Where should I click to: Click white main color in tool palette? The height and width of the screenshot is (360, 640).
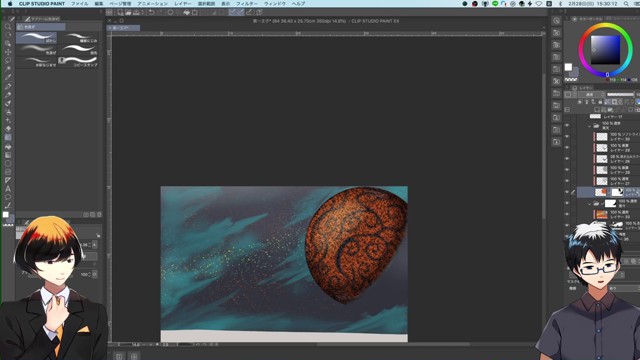[x=5, y=215]
